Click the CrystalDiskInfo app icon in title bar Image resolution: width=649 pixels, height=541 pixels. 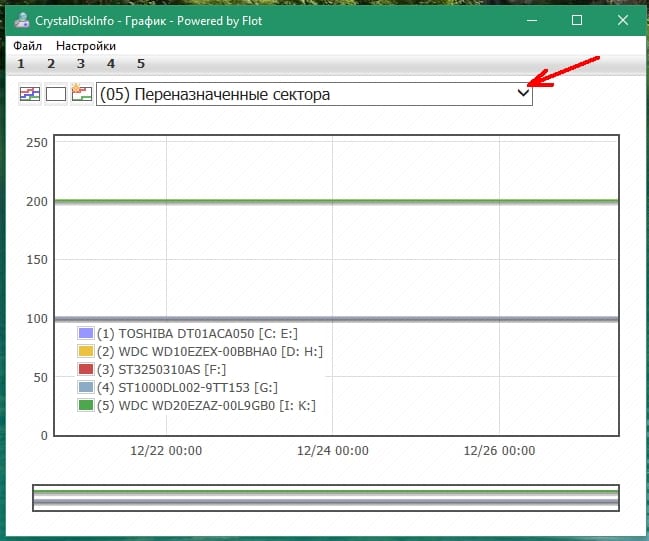(x=22, y=20)
